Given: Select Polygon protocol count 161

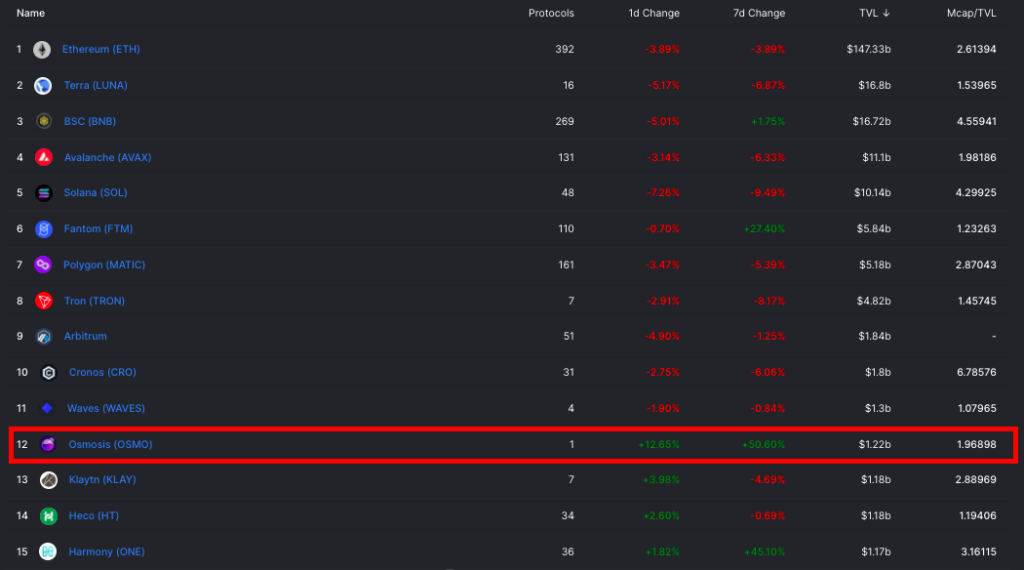Looking at the screenshot, I should pos(566,264).
